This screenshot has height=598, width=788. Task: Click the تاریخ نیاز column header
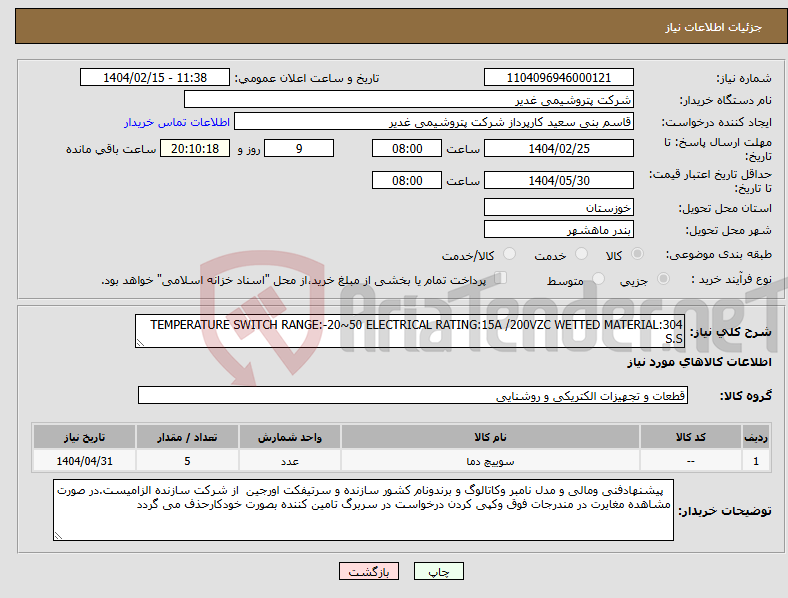pyautogui.click(x=84, y=437)
